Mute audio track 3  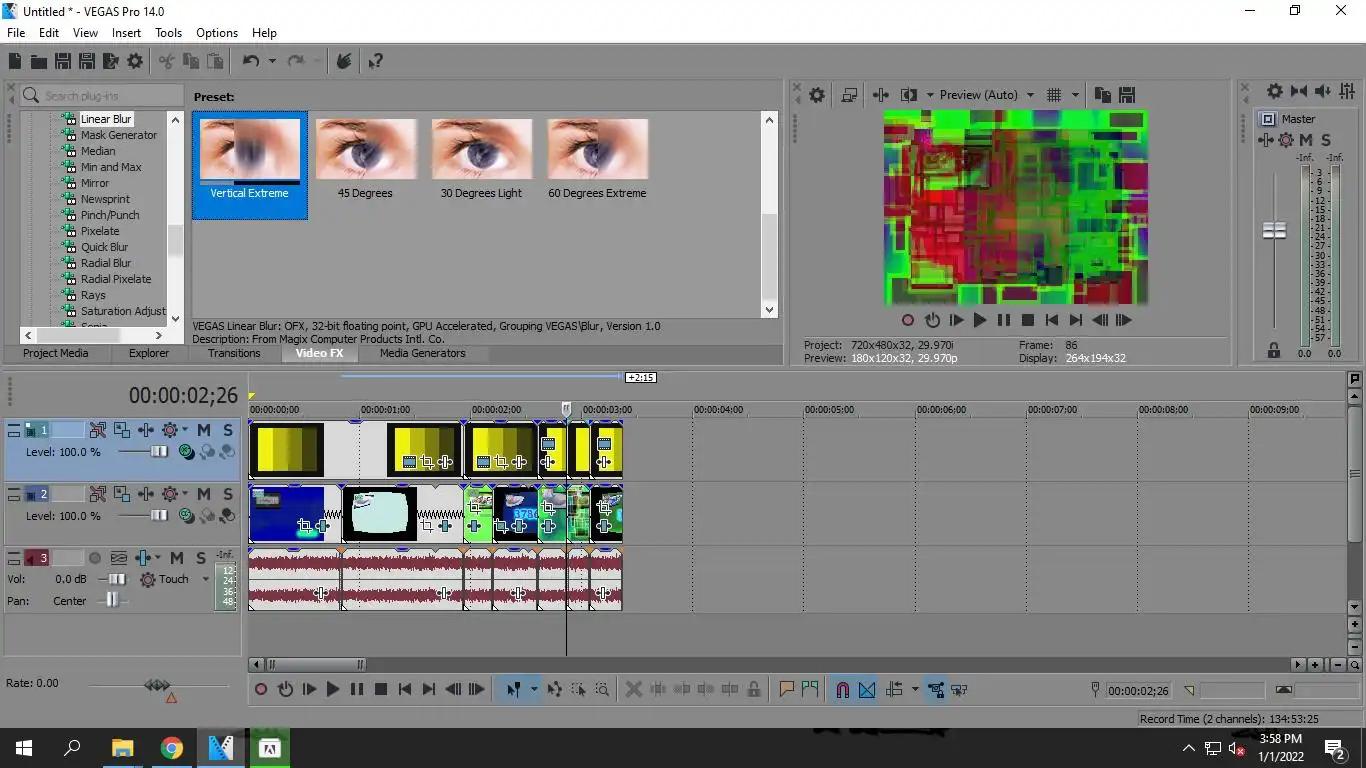177,558
